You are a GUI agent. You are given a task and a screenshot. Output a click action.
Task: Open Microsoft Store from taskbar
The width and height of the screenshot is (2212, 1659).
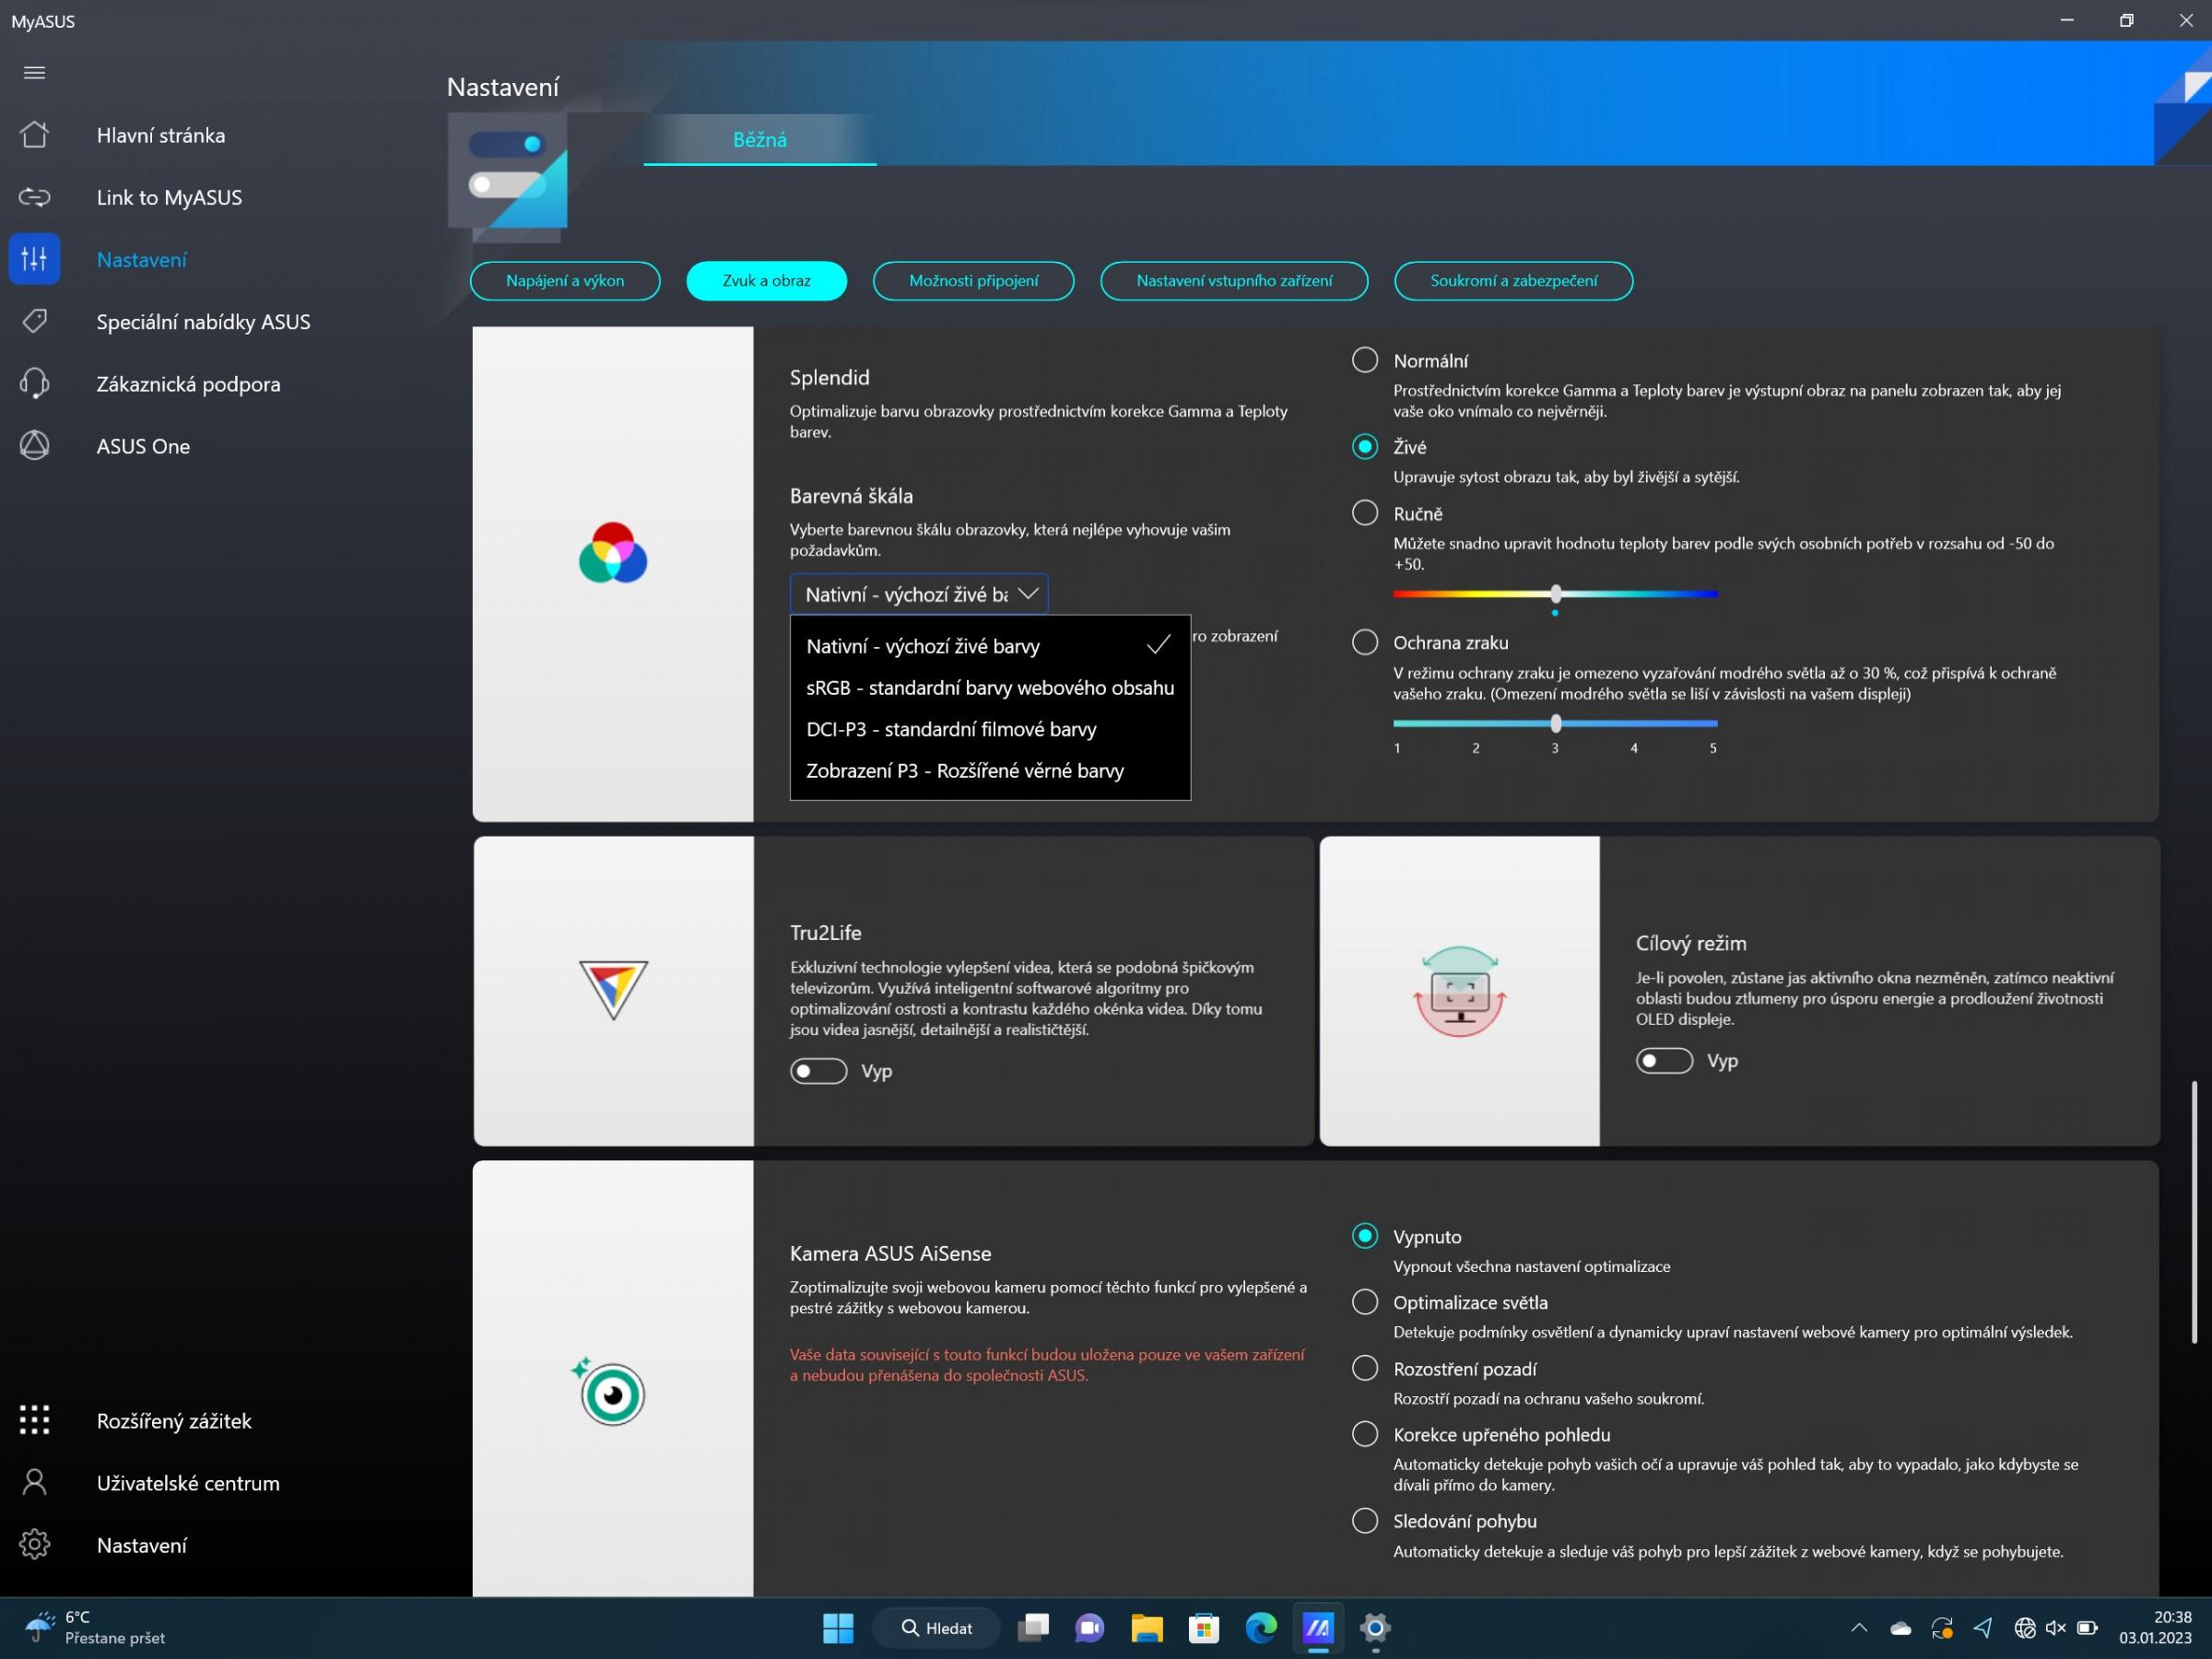(x=1203, y=1628)
